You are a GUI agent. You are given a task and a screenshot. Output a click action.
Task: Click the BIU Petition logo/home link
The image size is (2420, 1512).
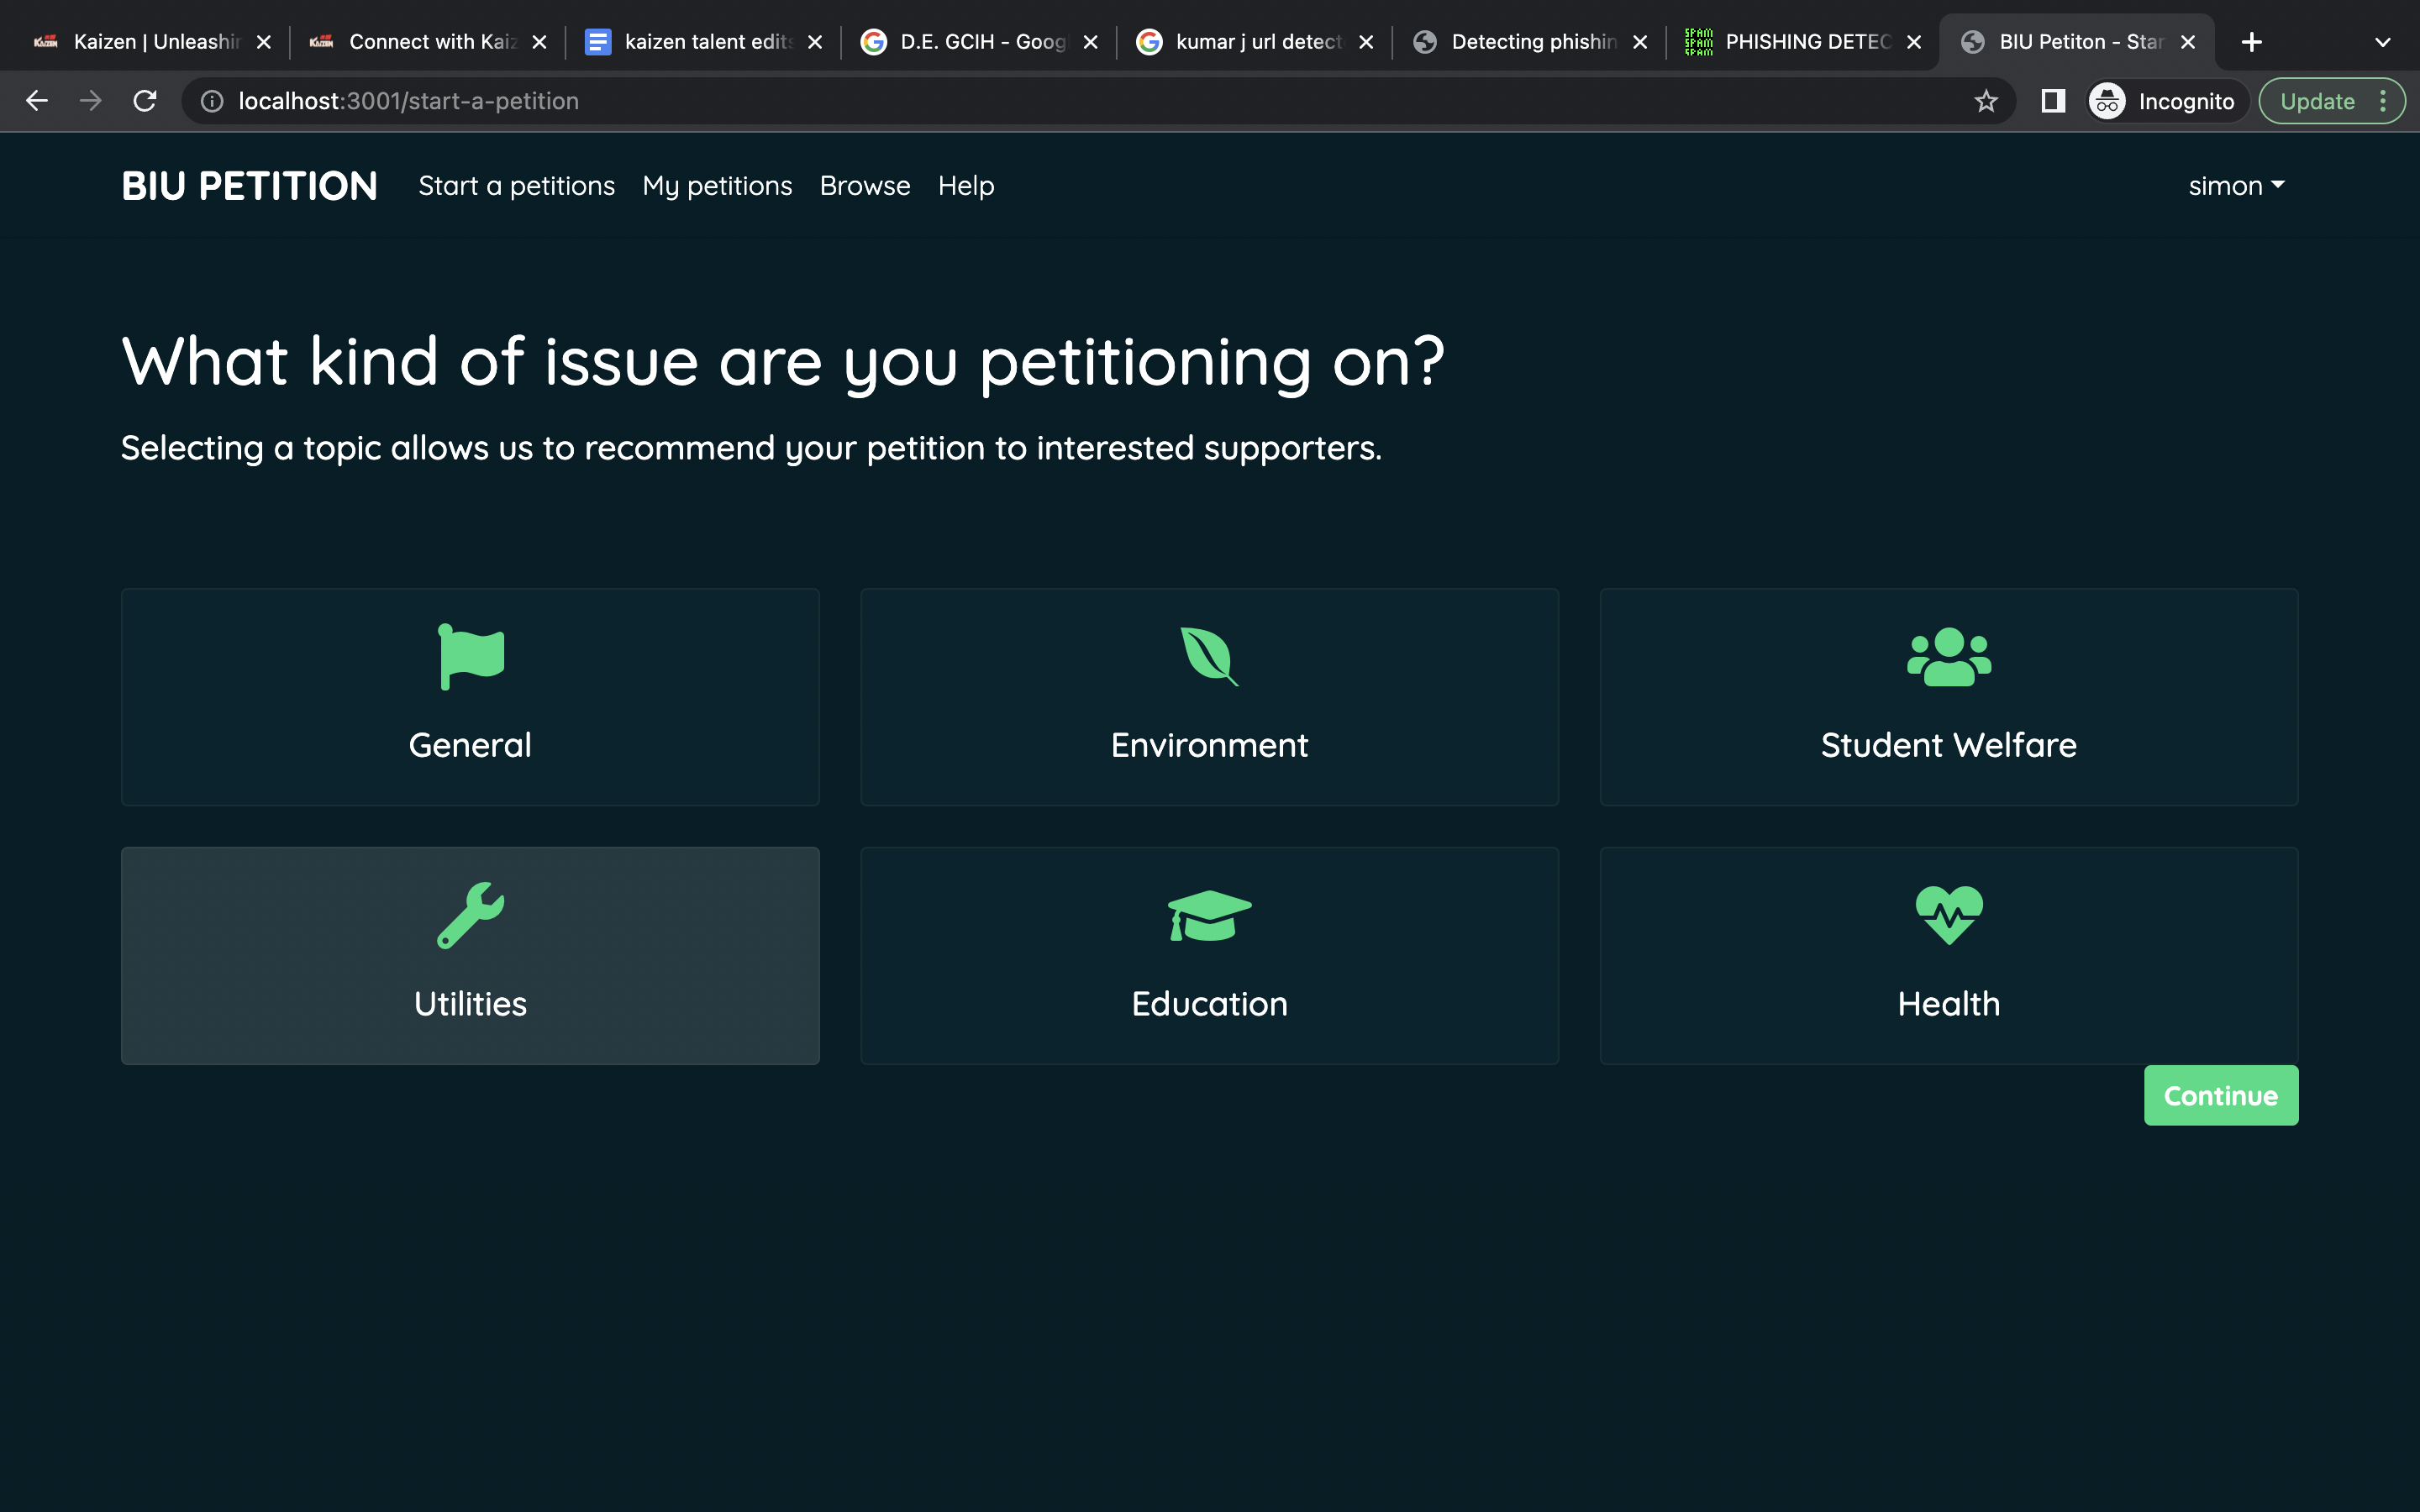[x=250, y=186]
